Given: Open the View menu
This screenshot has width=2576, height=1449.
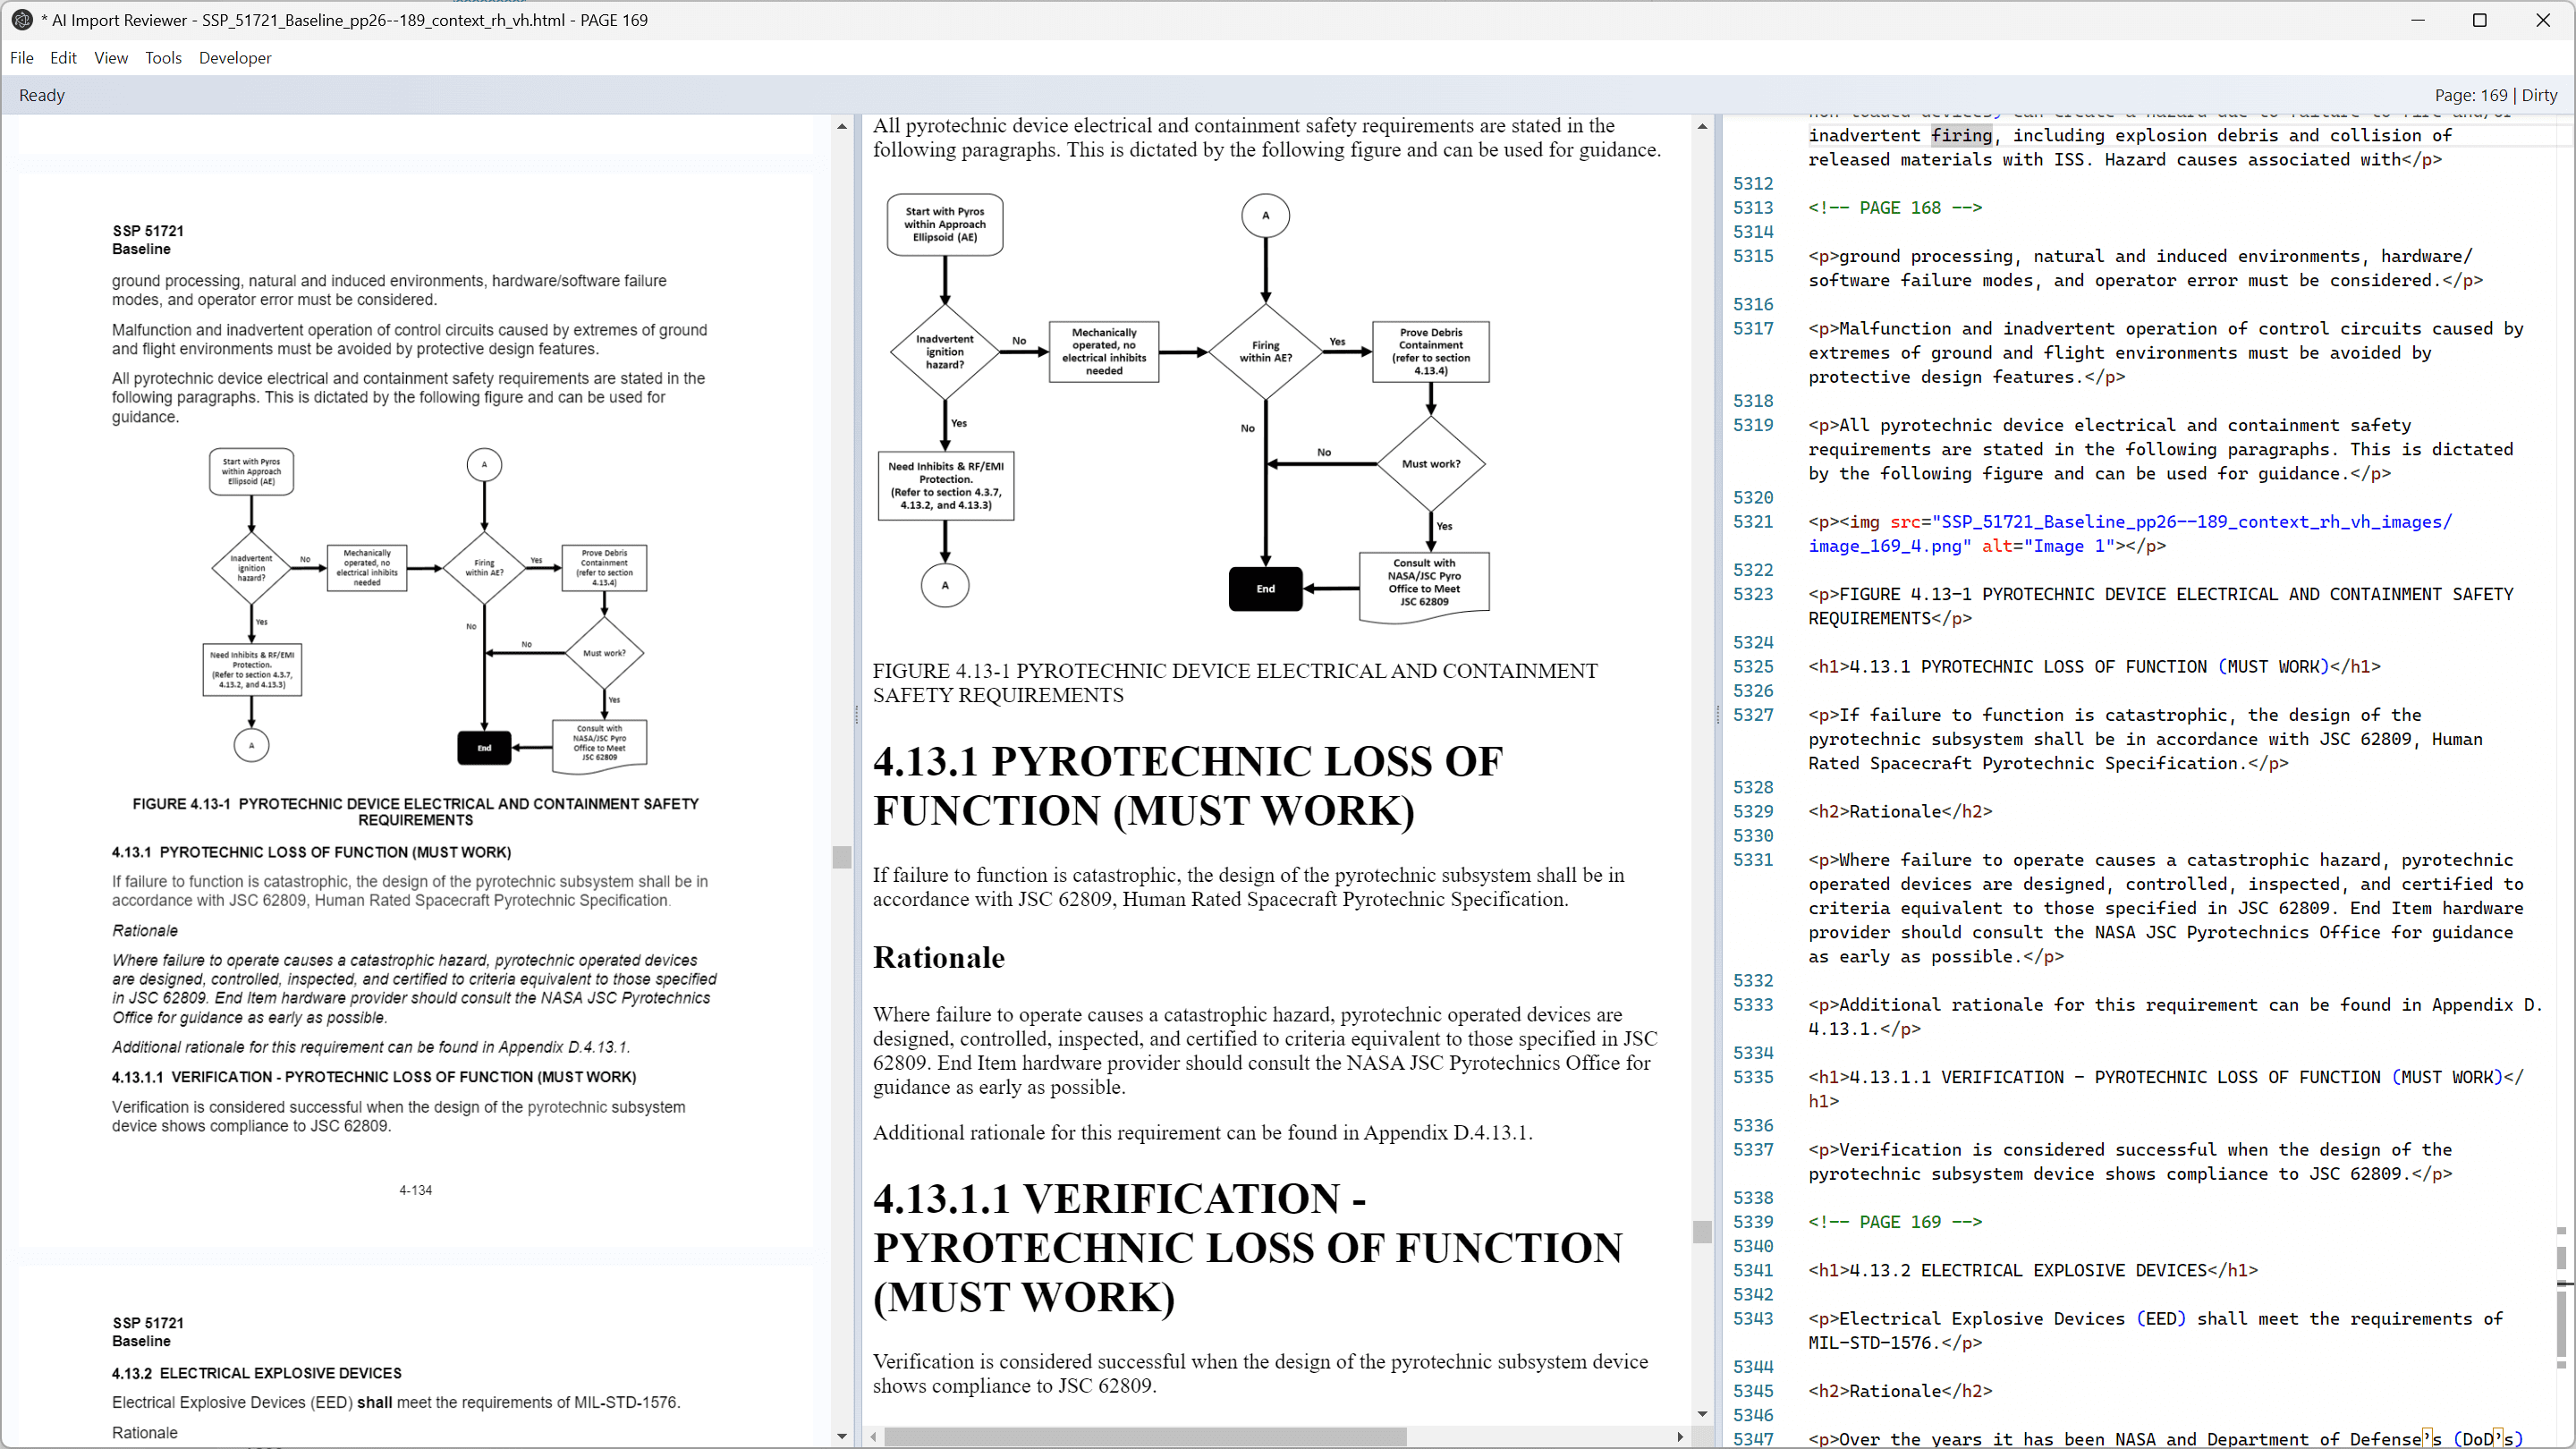Looking at the screenshot, I should click(x=111, y=58).
